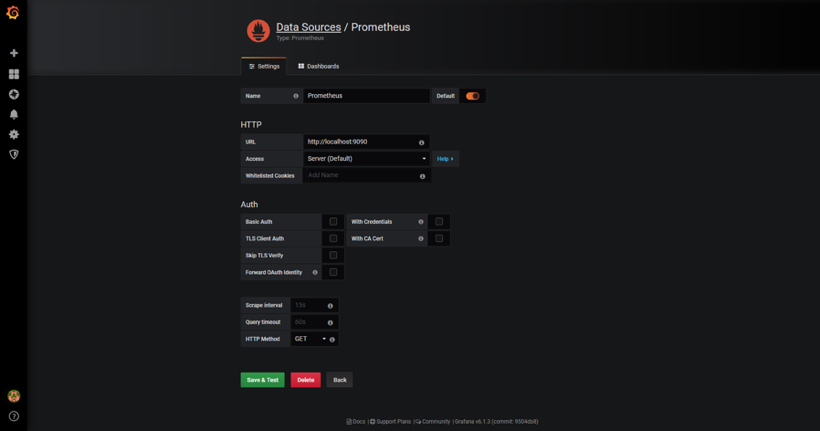Click the Save & Test button
Viewport: 820px width, 431px height.
262,380
